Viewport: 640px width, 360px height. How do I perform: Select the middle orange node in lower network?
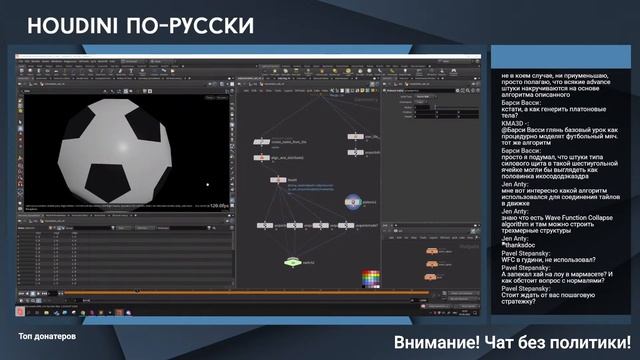tap(432, 264)
